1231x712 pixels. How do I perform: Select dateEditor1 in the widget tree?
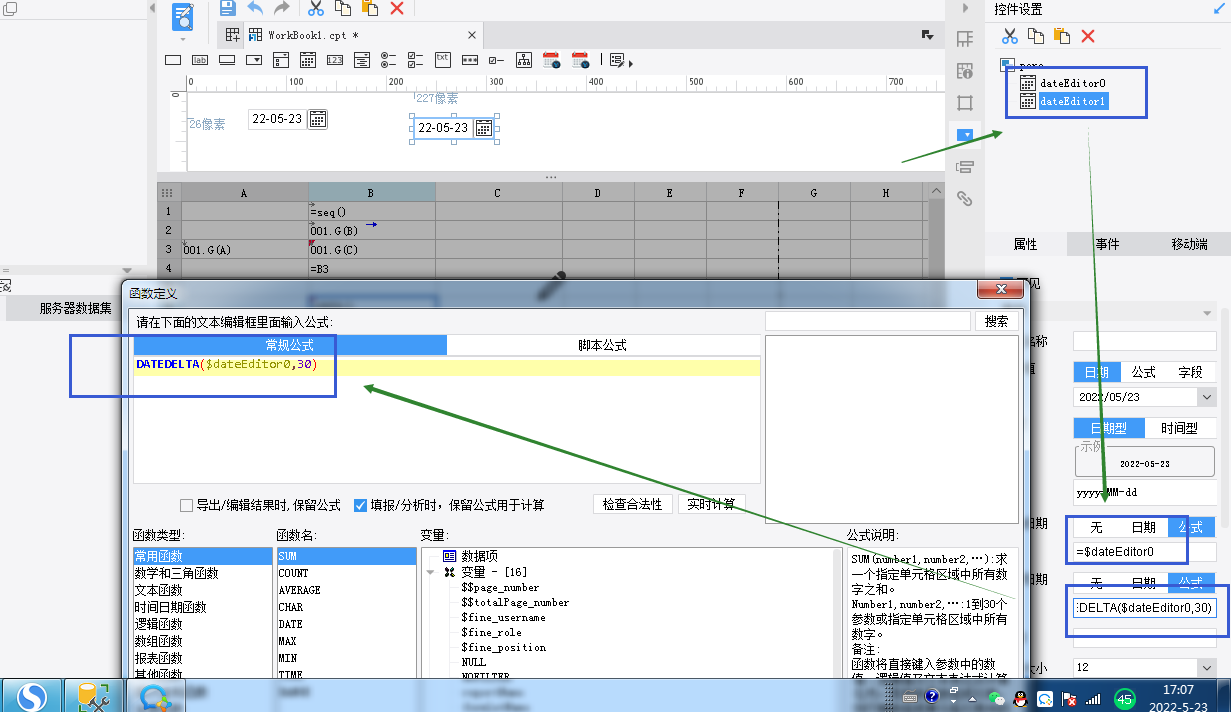coord(1073,101)
